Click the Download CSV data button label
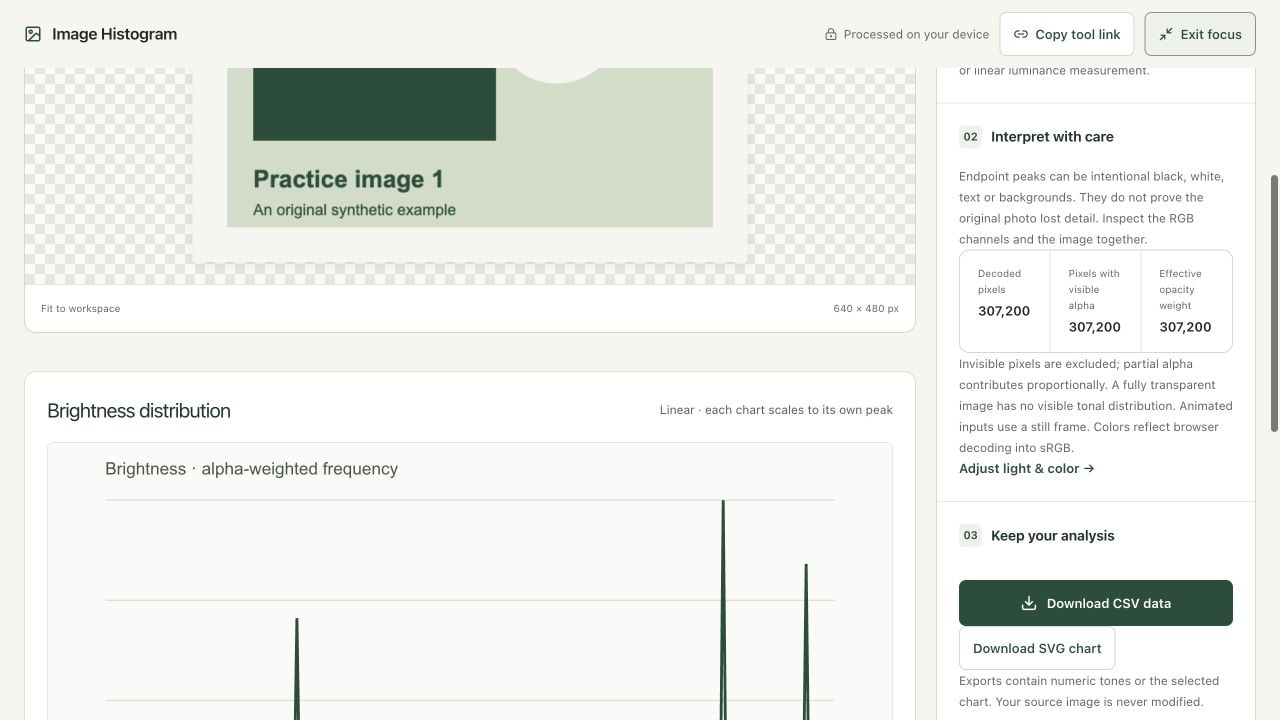 pos(1109,603)
